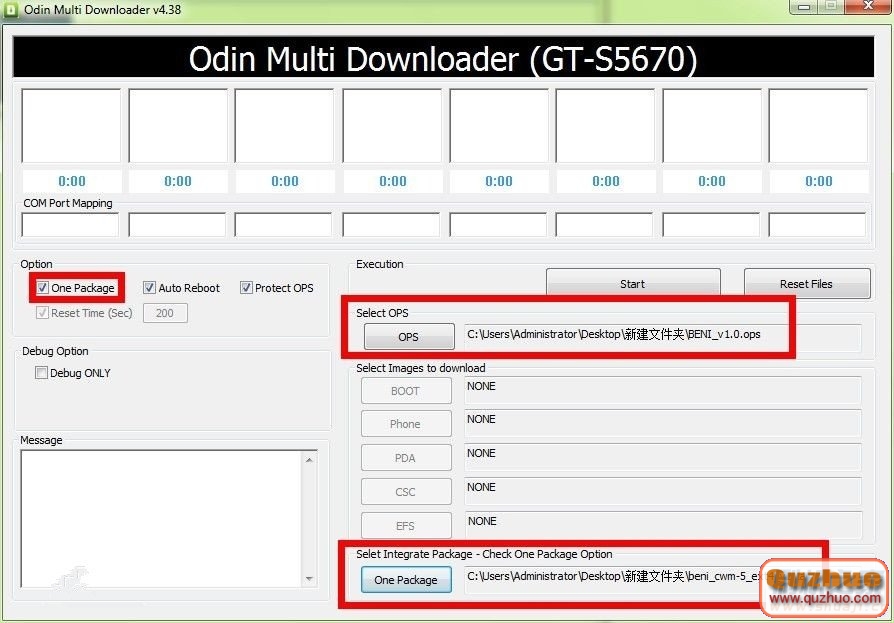Image resolution: width=894 pixels, height=623 pixels.
Task: Click the Odin app icon in title bar
Action: click(x=11, y=9)
